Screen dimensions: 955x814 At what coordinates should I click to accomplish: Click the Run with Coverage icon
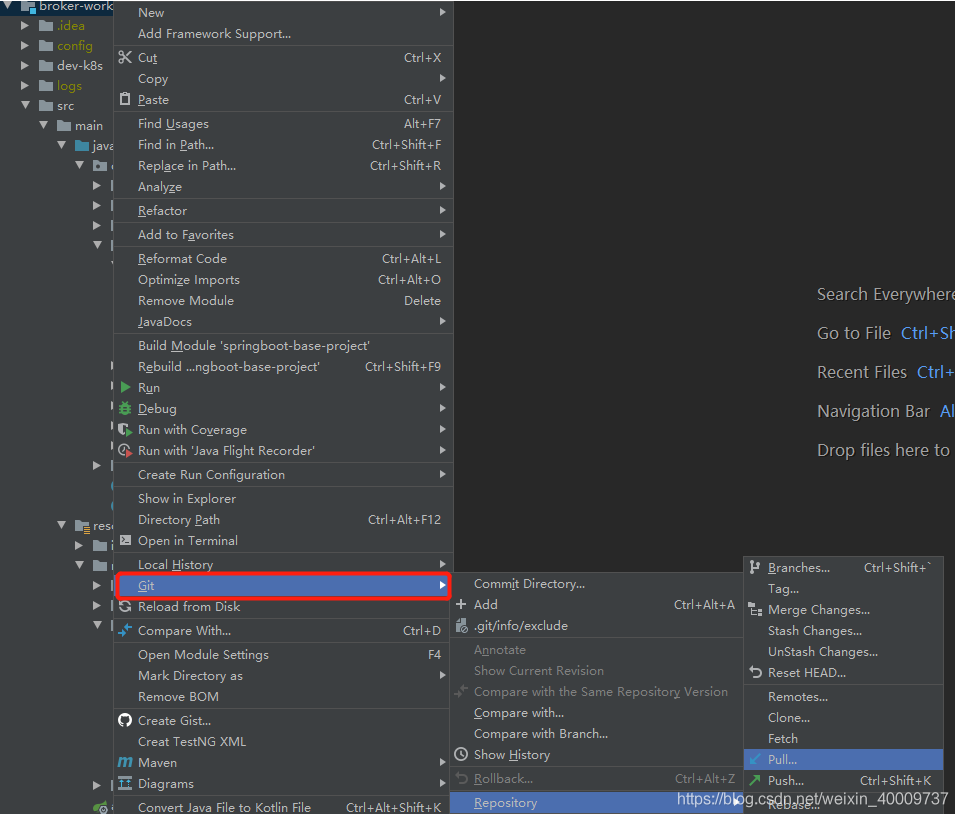(125, 430)
